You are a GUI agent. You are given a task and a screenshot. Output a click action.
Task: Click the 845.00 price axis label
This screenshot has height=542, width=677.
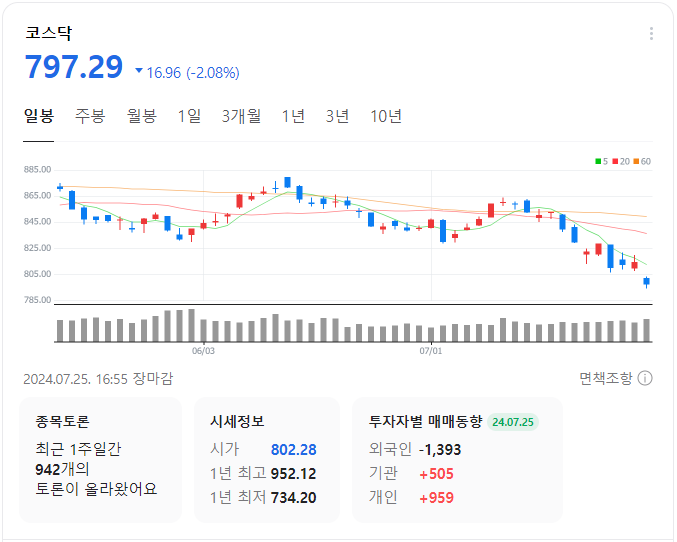tap(37, 222)
